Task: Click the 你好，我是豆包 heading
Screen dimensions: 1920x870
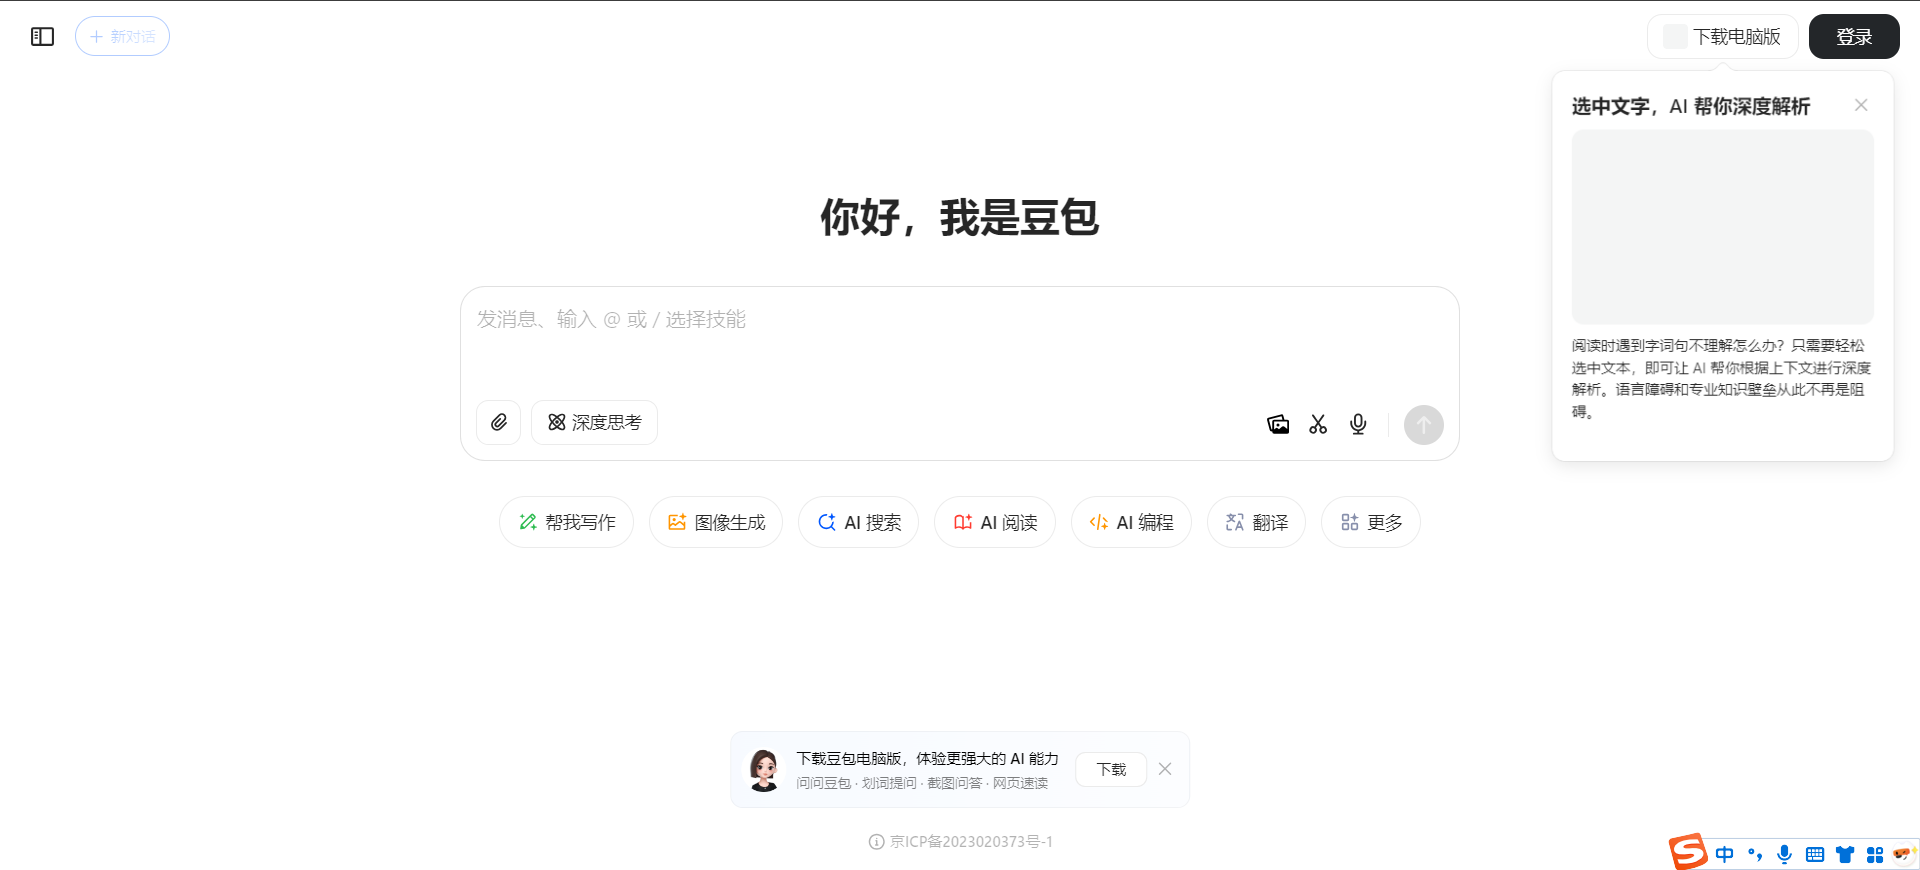Action: tap(960, 217)
